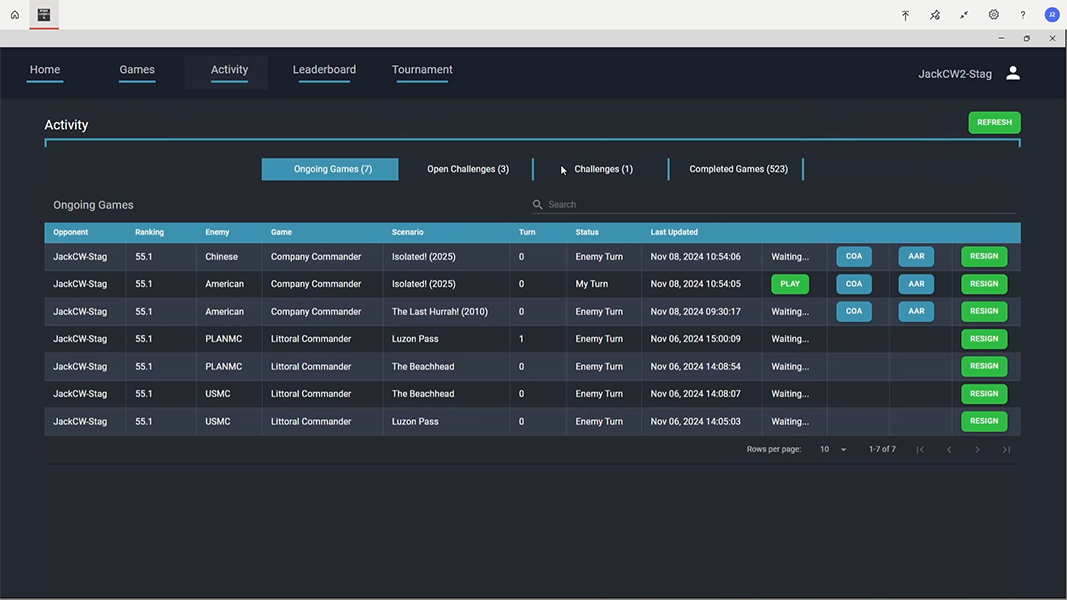Click the pin icon in the top toolbar
1067x600 pixels.
pyautogui.click(x=934, y=14)
